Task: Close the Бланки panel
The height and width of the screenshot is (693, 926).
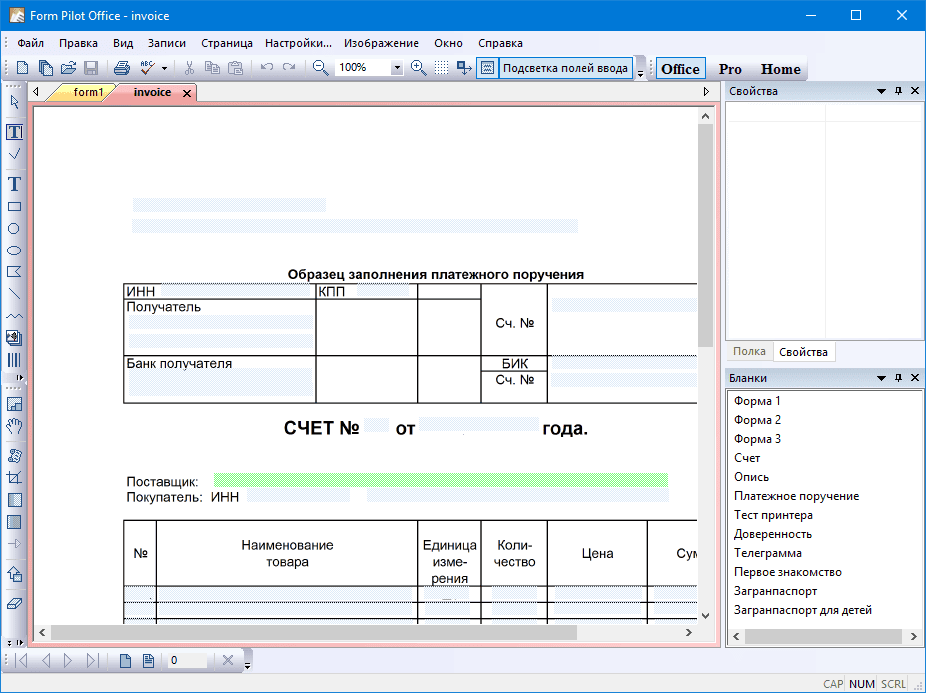Action: 915,378
